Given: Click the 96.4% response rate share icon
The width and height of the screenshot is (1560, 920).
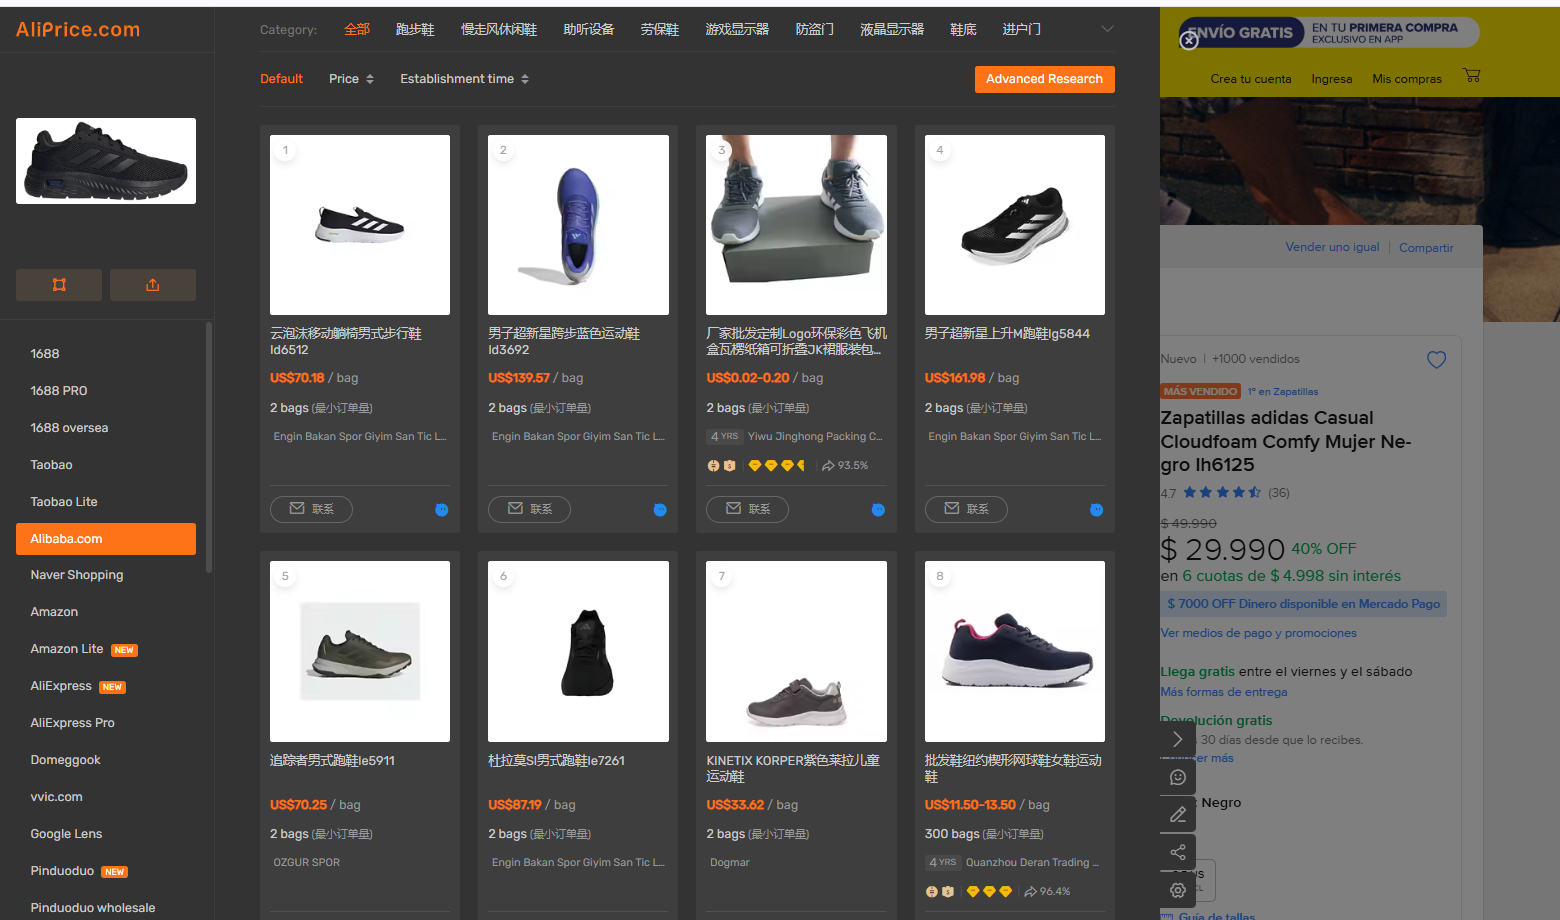Looking at the screenshot, I should point(1030,892).
